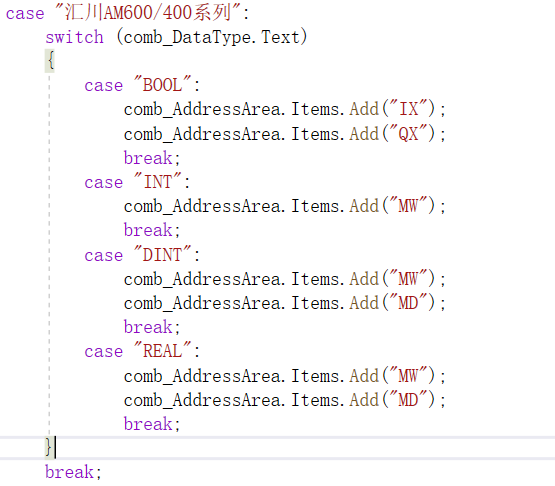Click the case "REAL" line

tap(142, 351)
